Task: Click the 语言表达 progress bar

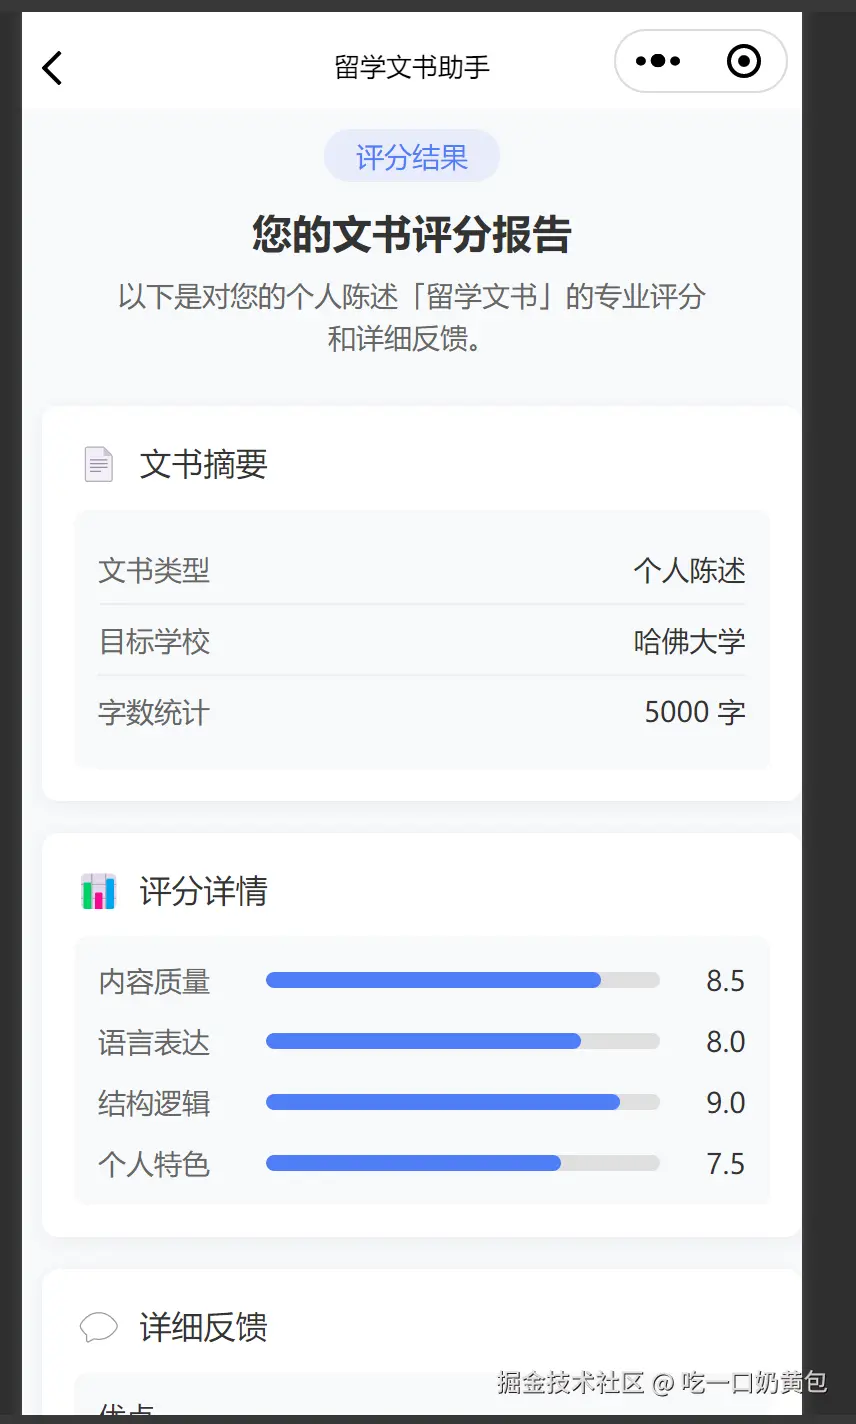Action: tap(462, 1042)
